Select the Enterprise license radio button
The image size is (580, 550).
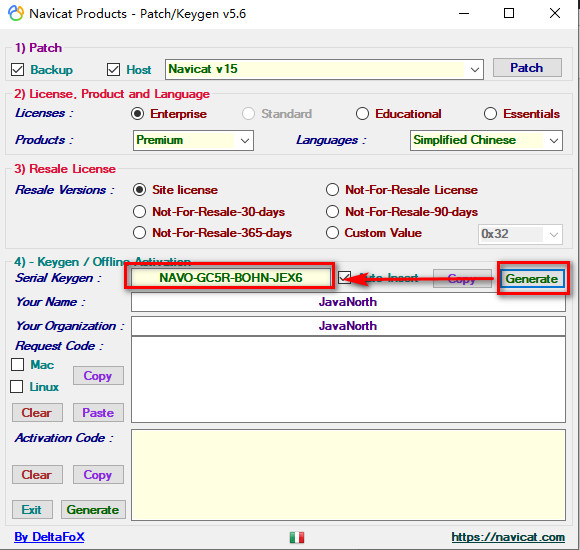[138, 114]
